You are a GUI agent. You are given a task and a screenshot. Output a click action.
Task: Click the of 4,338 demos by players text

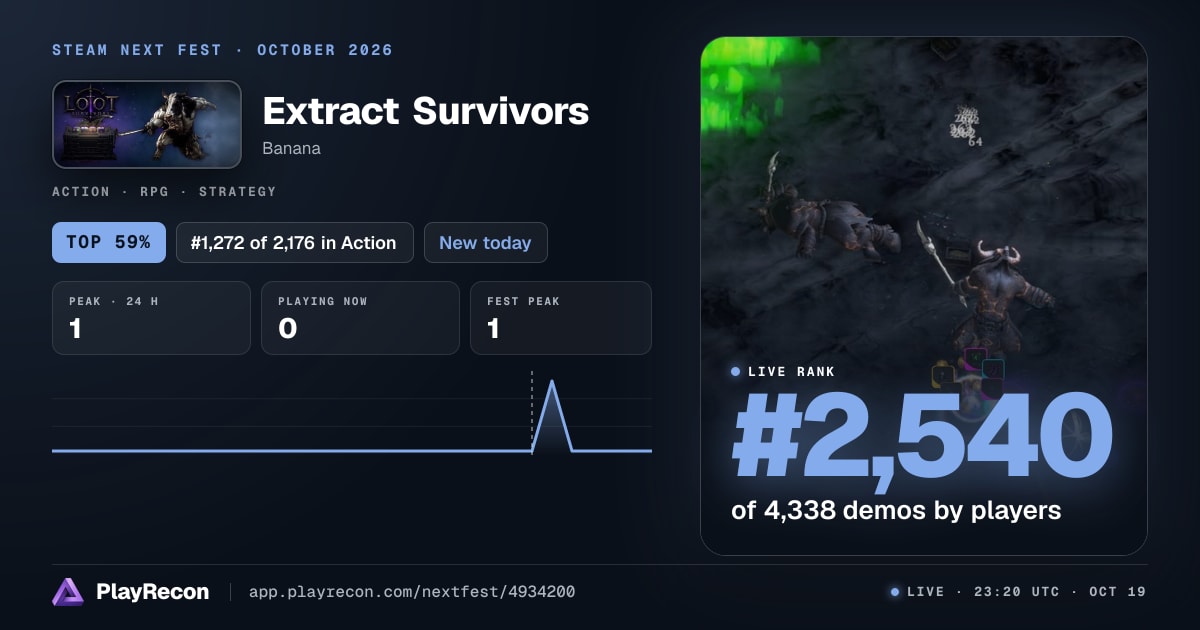(896, 510)
